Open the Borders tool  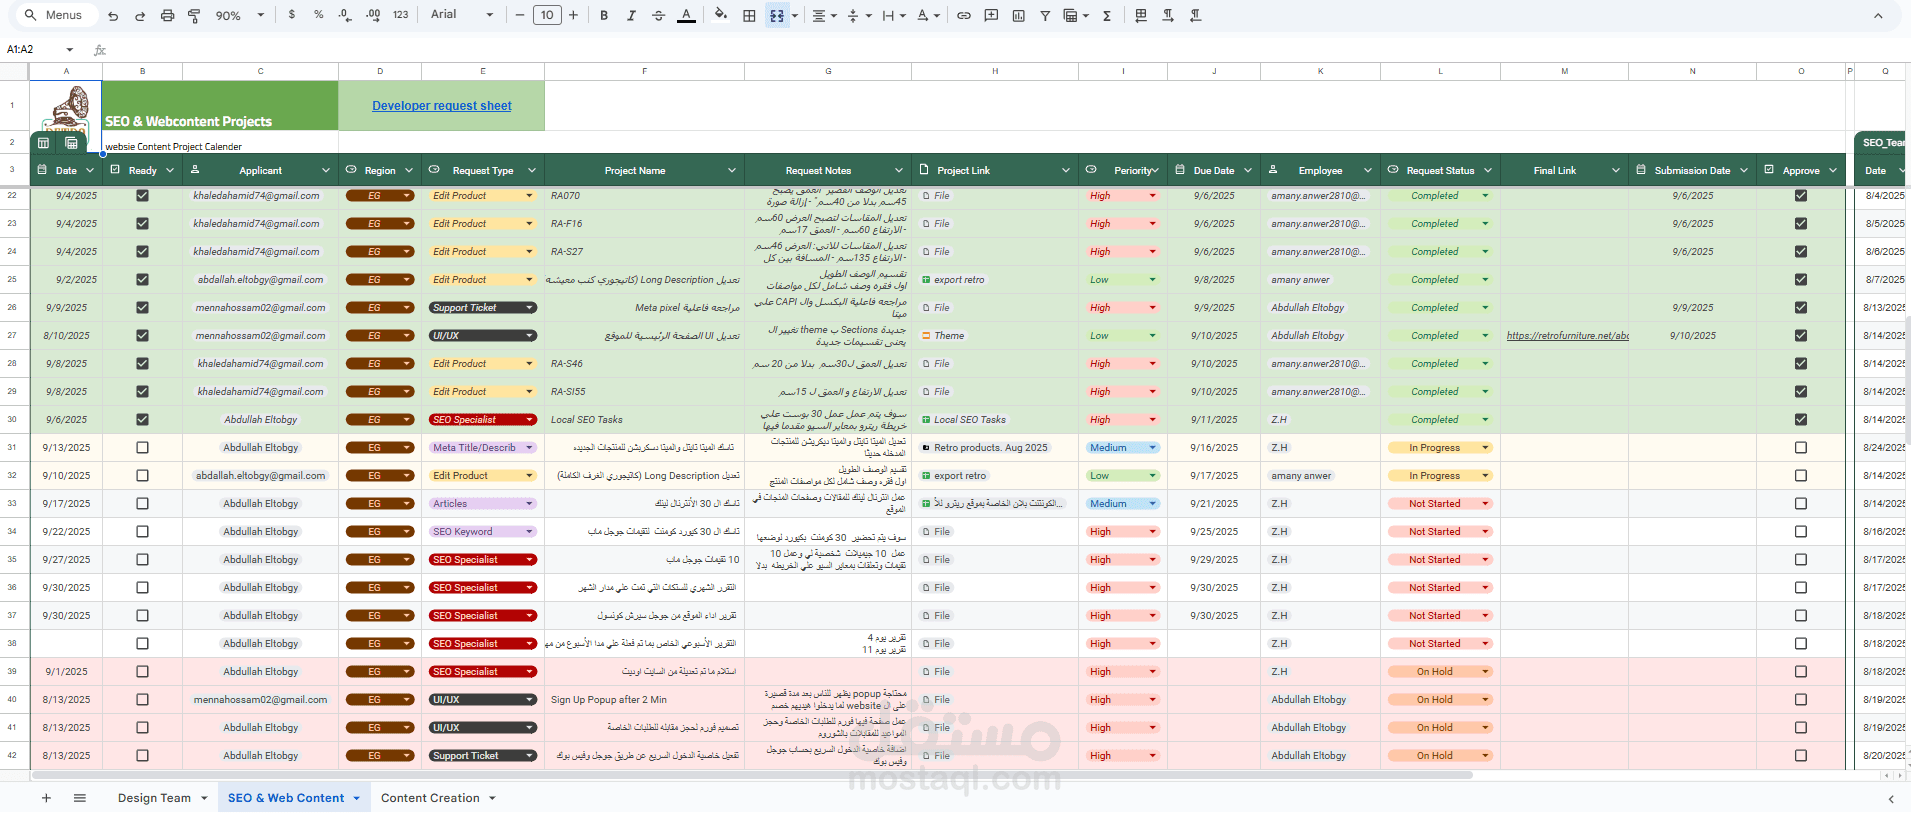pos(749,15)
